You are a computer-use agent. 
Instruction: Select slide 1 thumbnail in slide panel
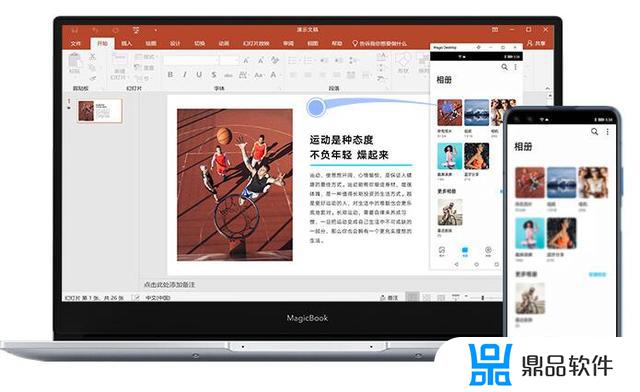click(x=99, y=111)
